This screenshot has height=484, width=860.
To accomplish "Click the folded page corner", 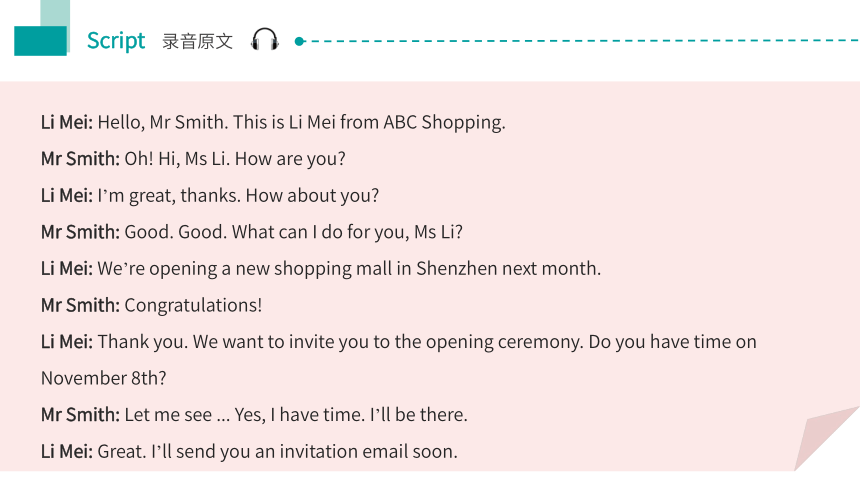I will tap(827, 438).
